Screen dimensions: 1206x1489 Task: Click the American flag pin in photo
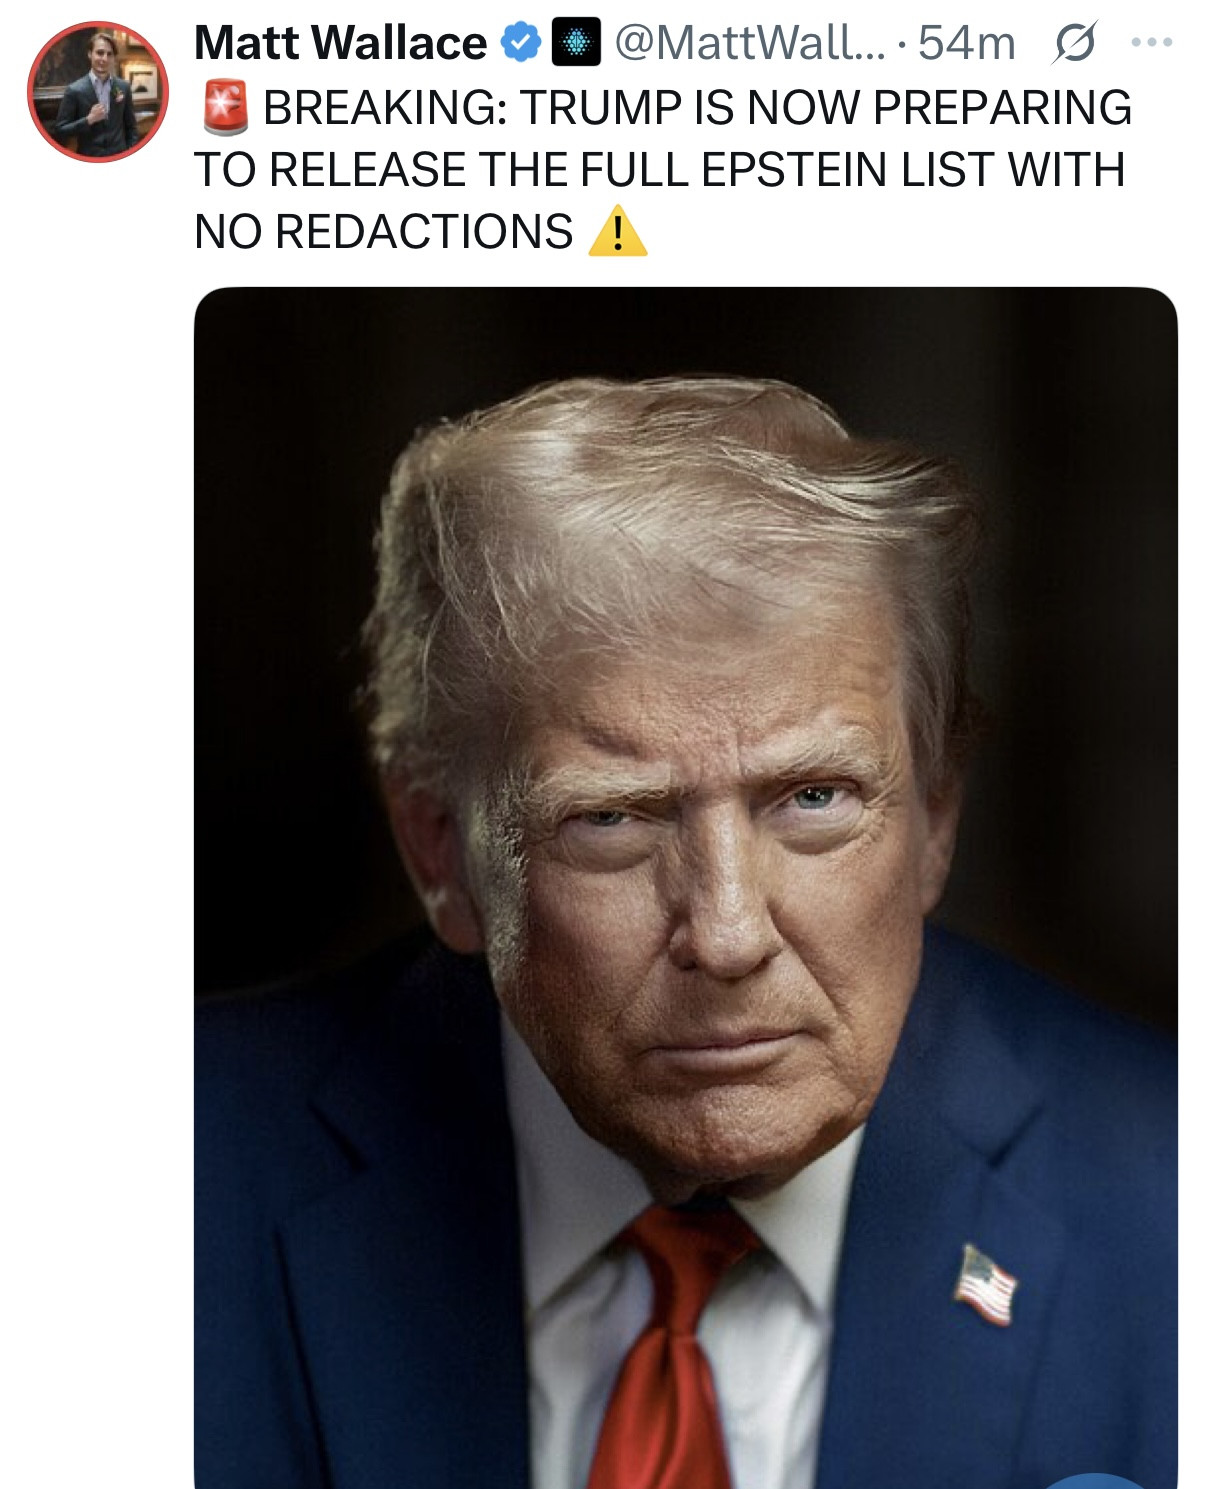pyautogui.click(x=986, y=1284)
